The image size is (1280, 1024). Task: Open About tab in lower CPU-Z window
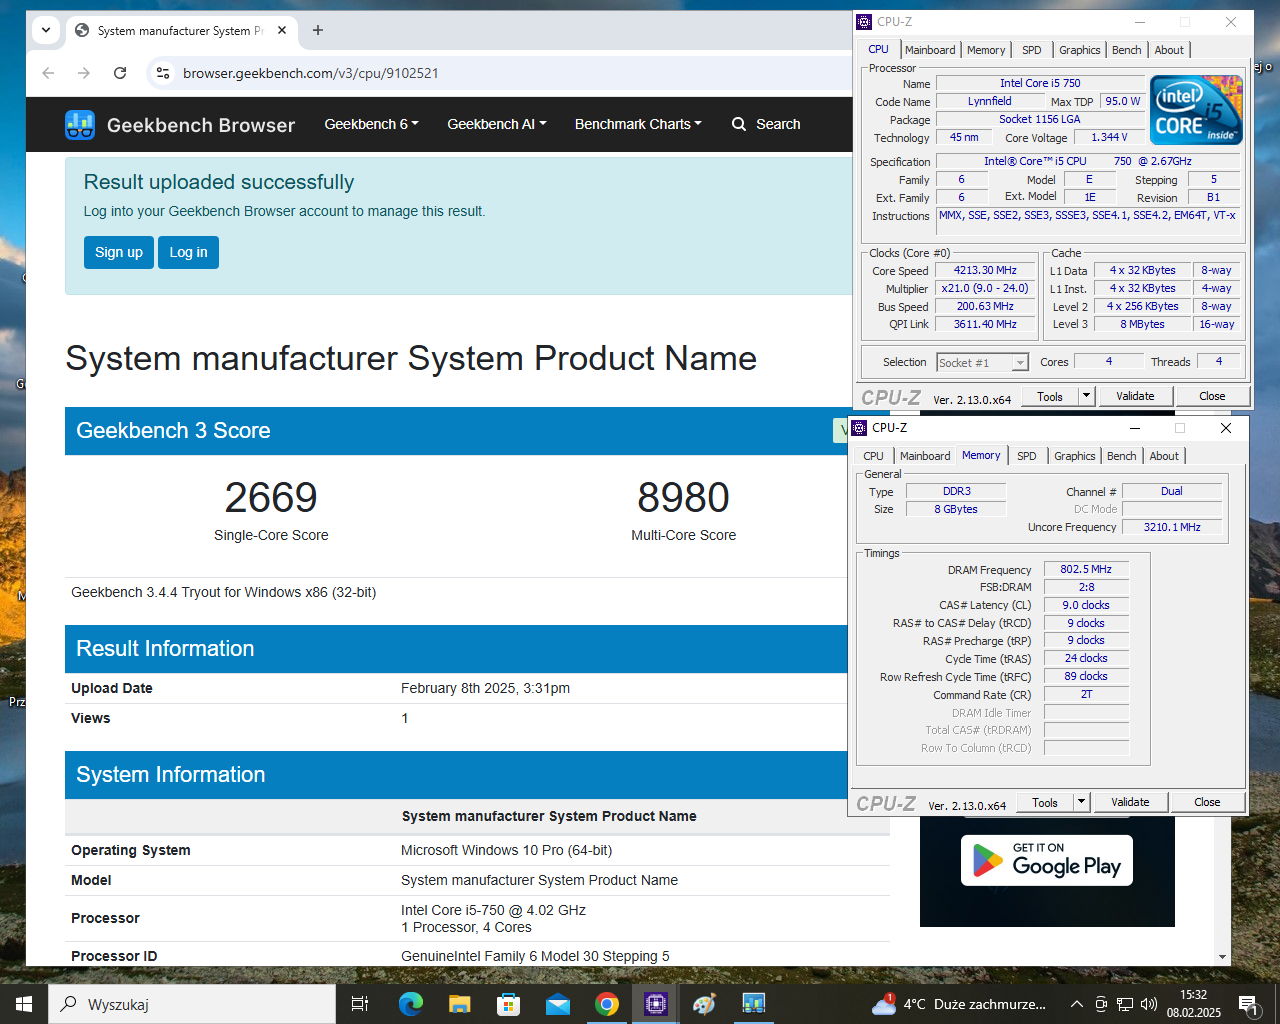pos(1164,456)
